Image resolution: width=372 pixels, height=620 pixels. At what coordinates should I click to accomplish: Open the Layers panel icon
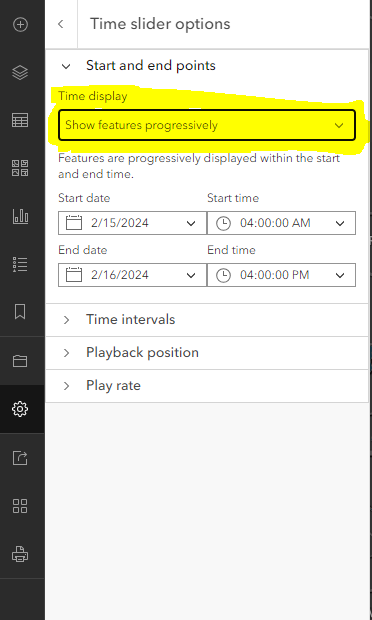tap(20, 73)
